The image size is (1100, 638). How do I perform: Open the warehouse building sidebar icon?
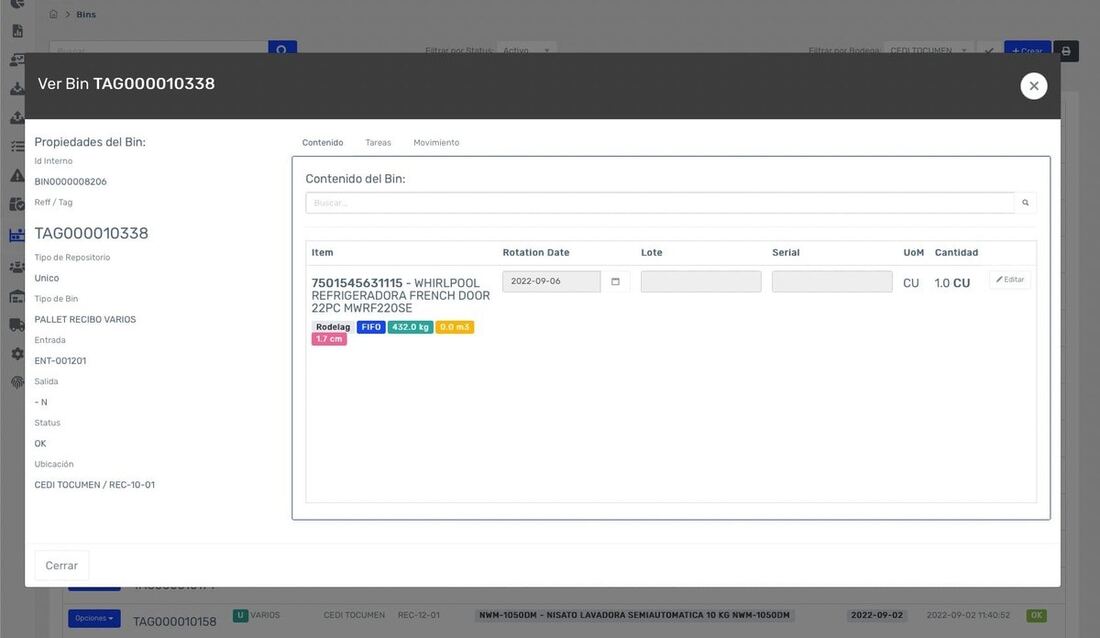coord(18,296)
